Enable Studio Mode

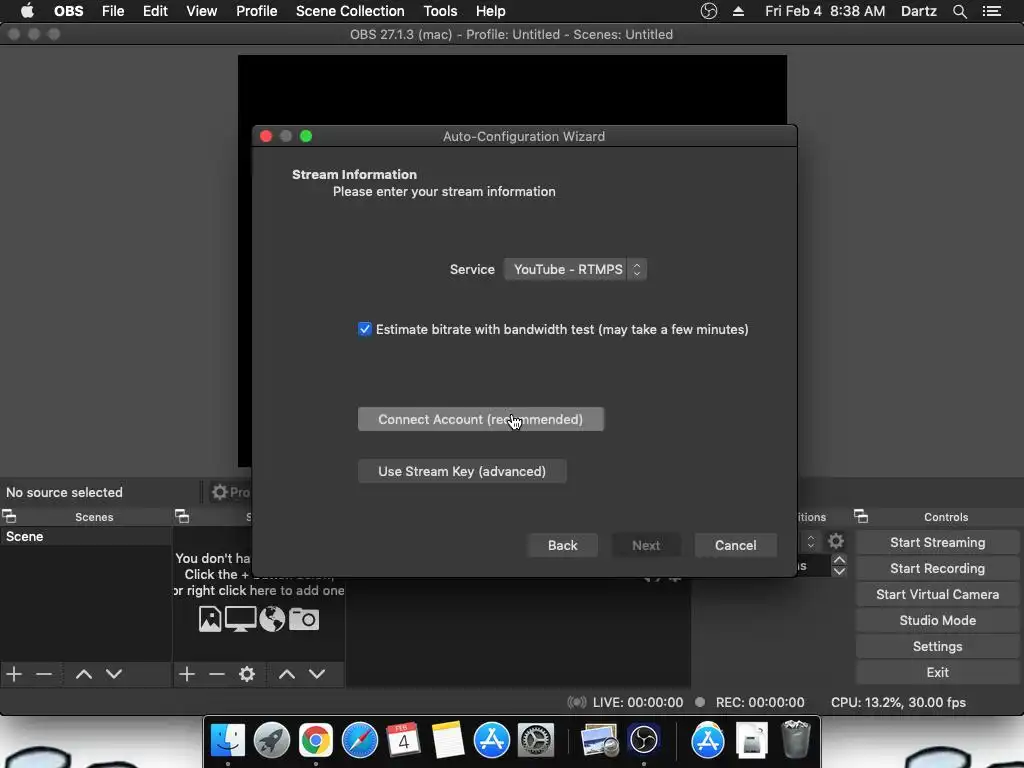937,620
